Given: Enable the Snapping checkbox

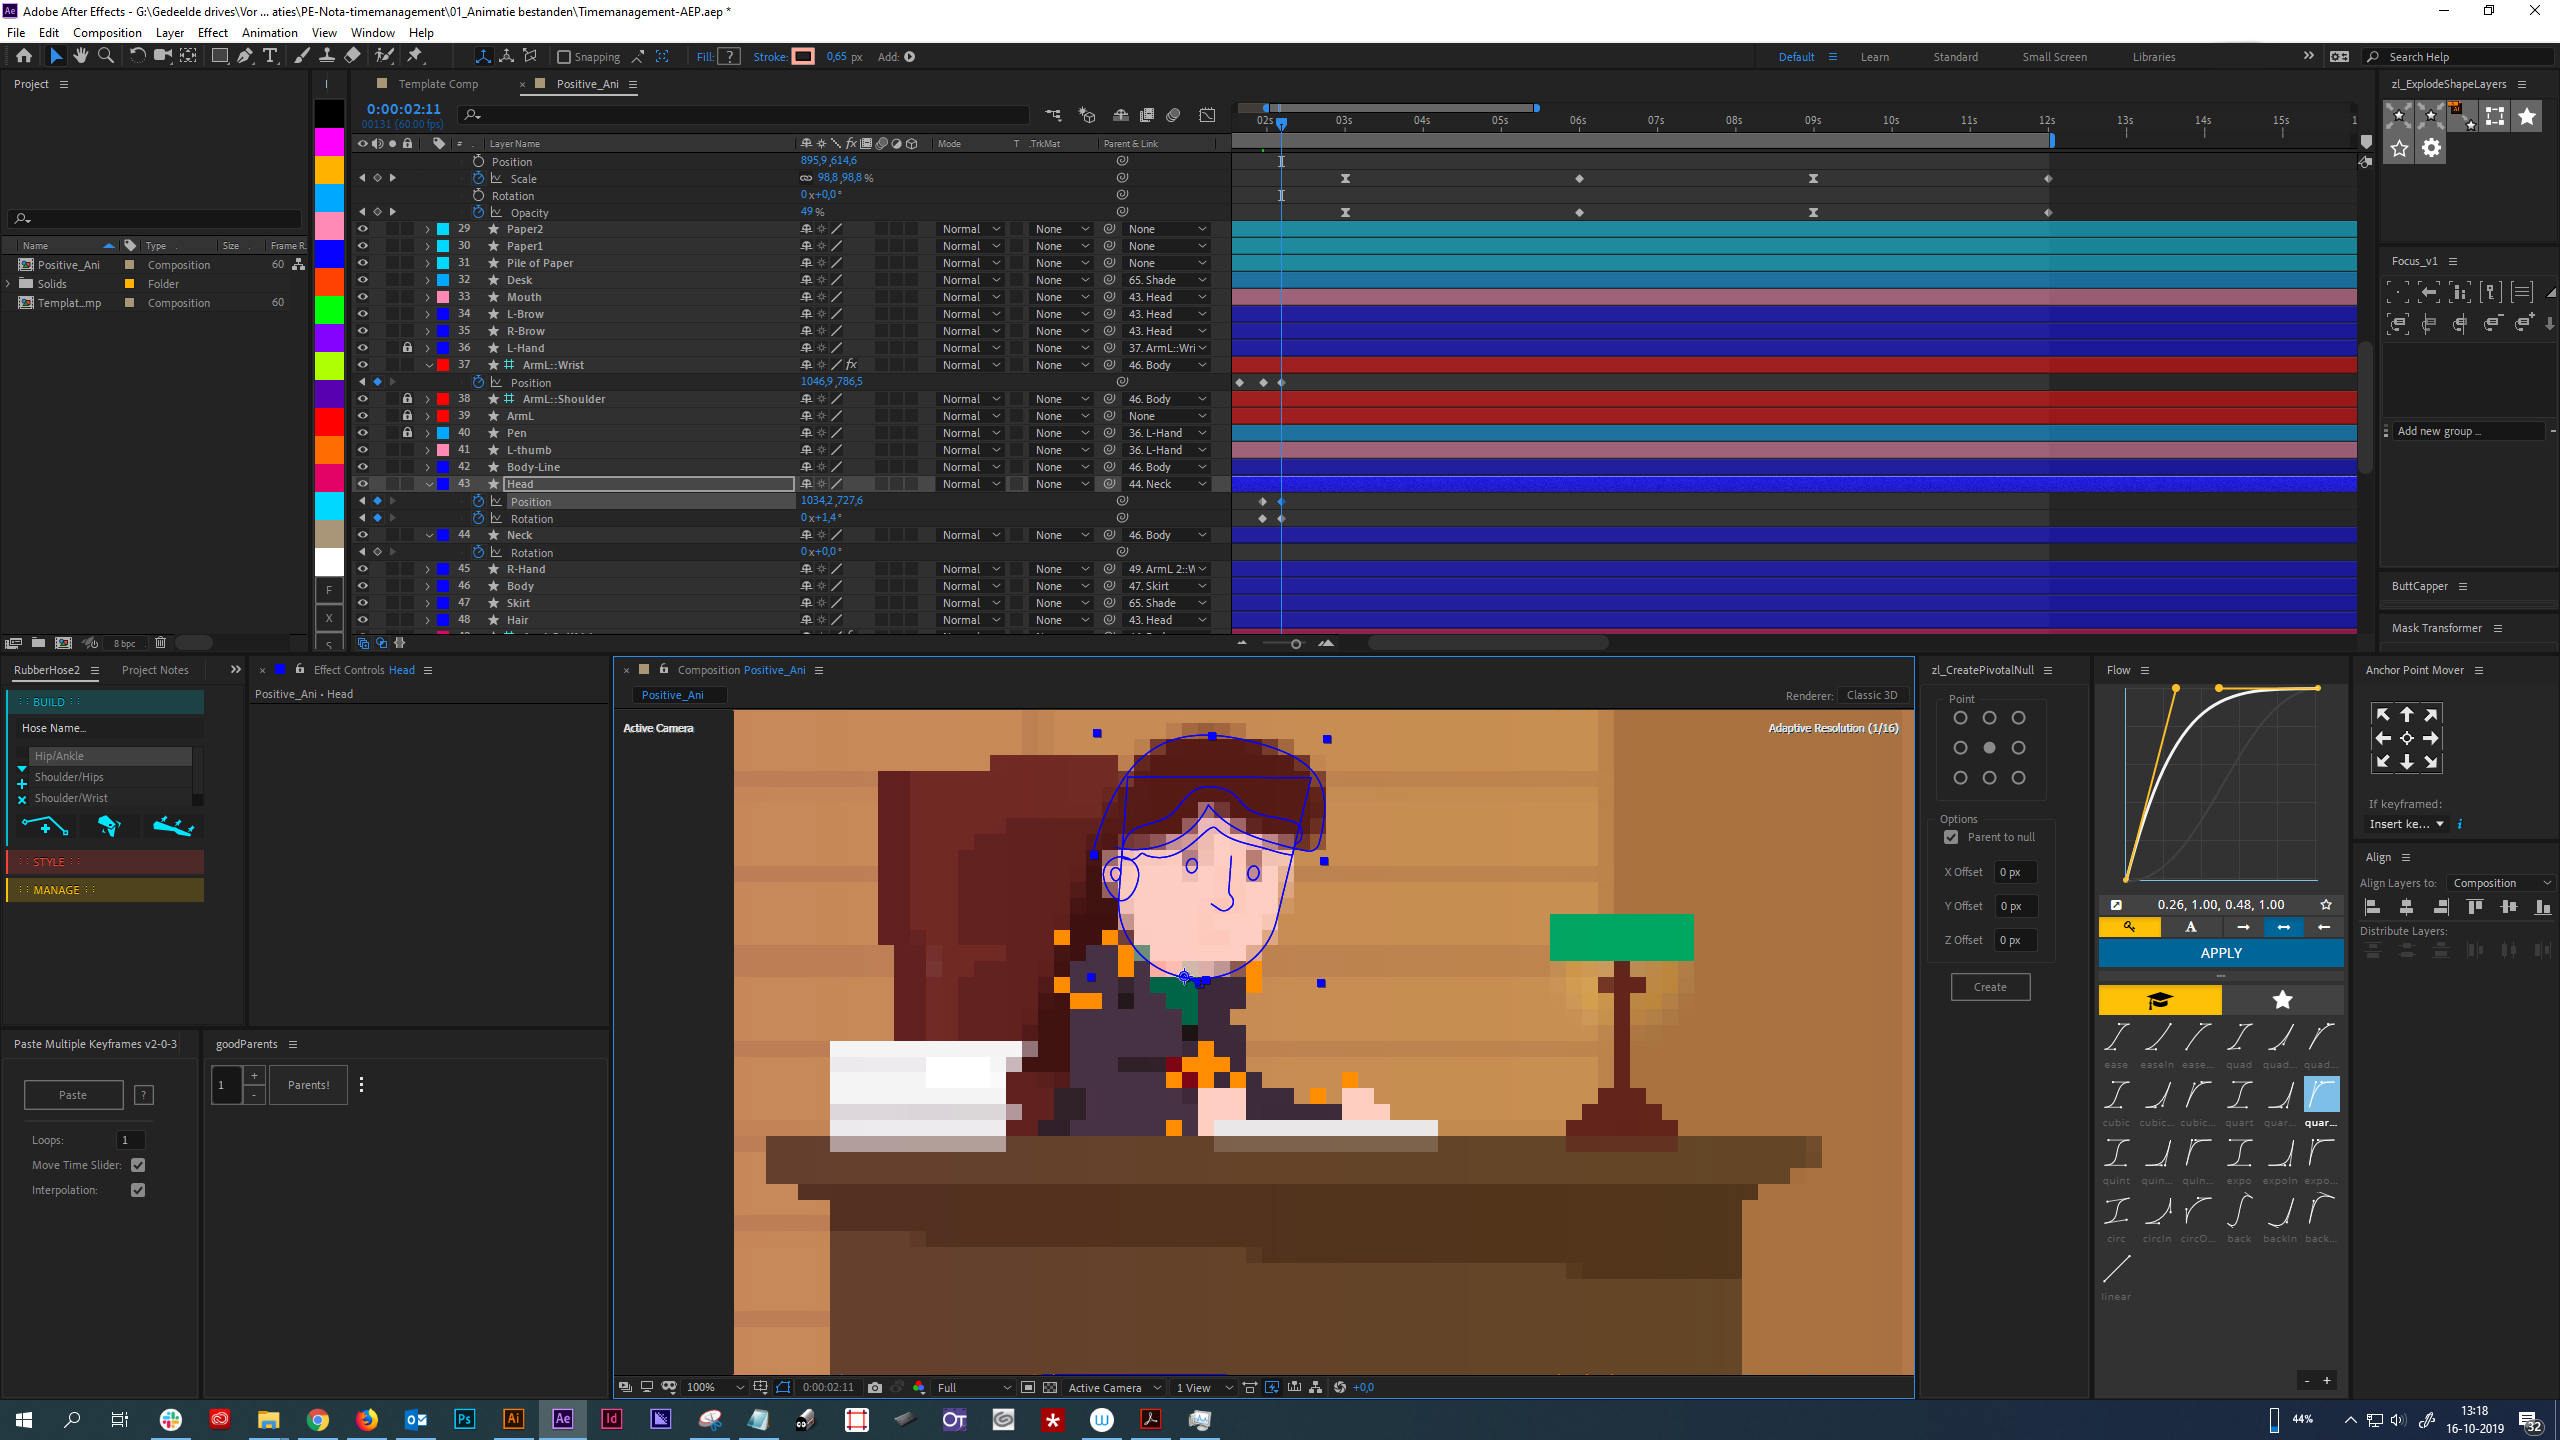Looking at the screenshot, I should 566,57.
